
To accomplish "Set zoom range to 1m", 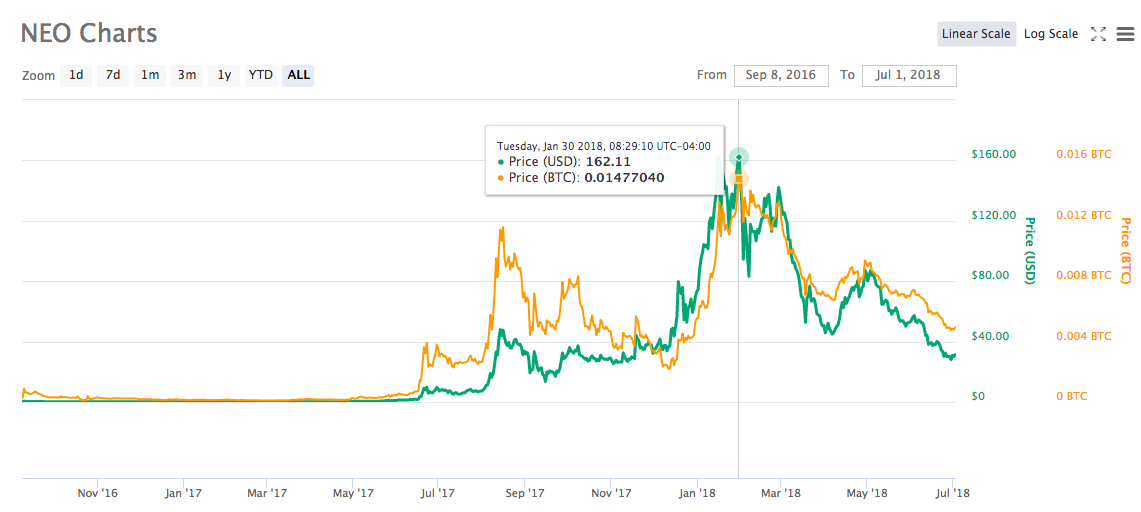I will [150, 75].
